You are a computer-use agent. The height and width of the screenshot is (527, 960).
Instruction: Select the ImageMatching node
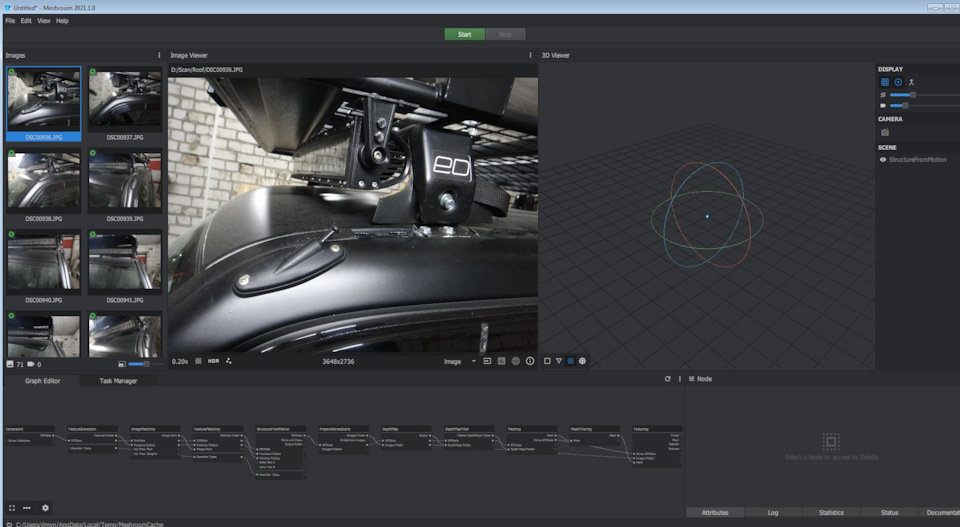155,442
